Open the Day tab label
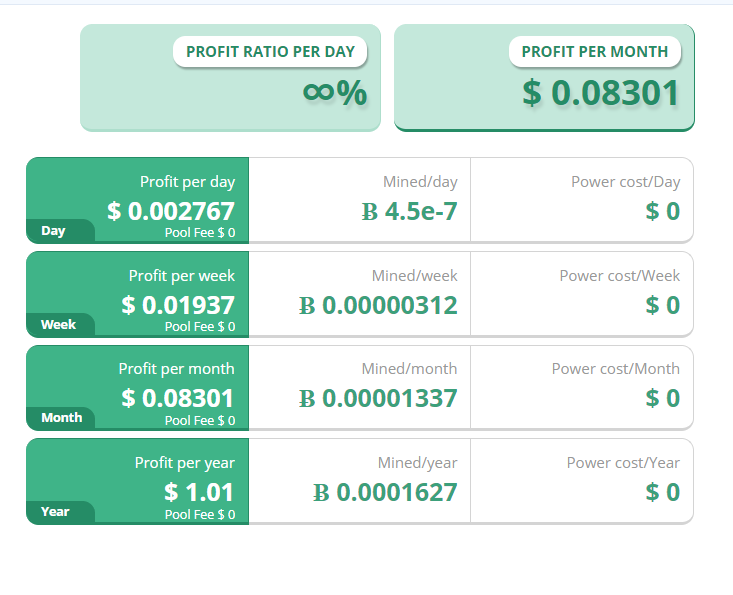 [53, 231]
